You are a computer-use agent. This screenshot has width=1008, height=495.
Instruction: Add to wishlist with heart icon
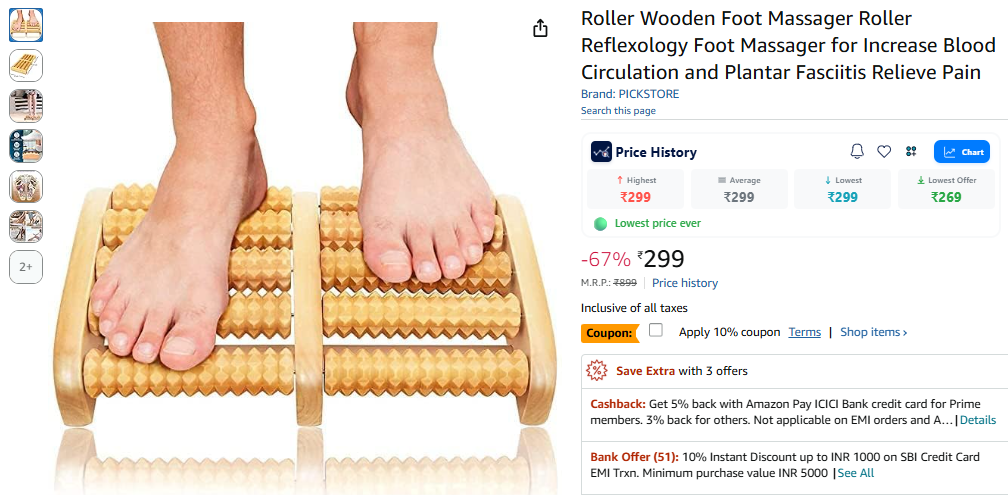(x=884, y=151)
